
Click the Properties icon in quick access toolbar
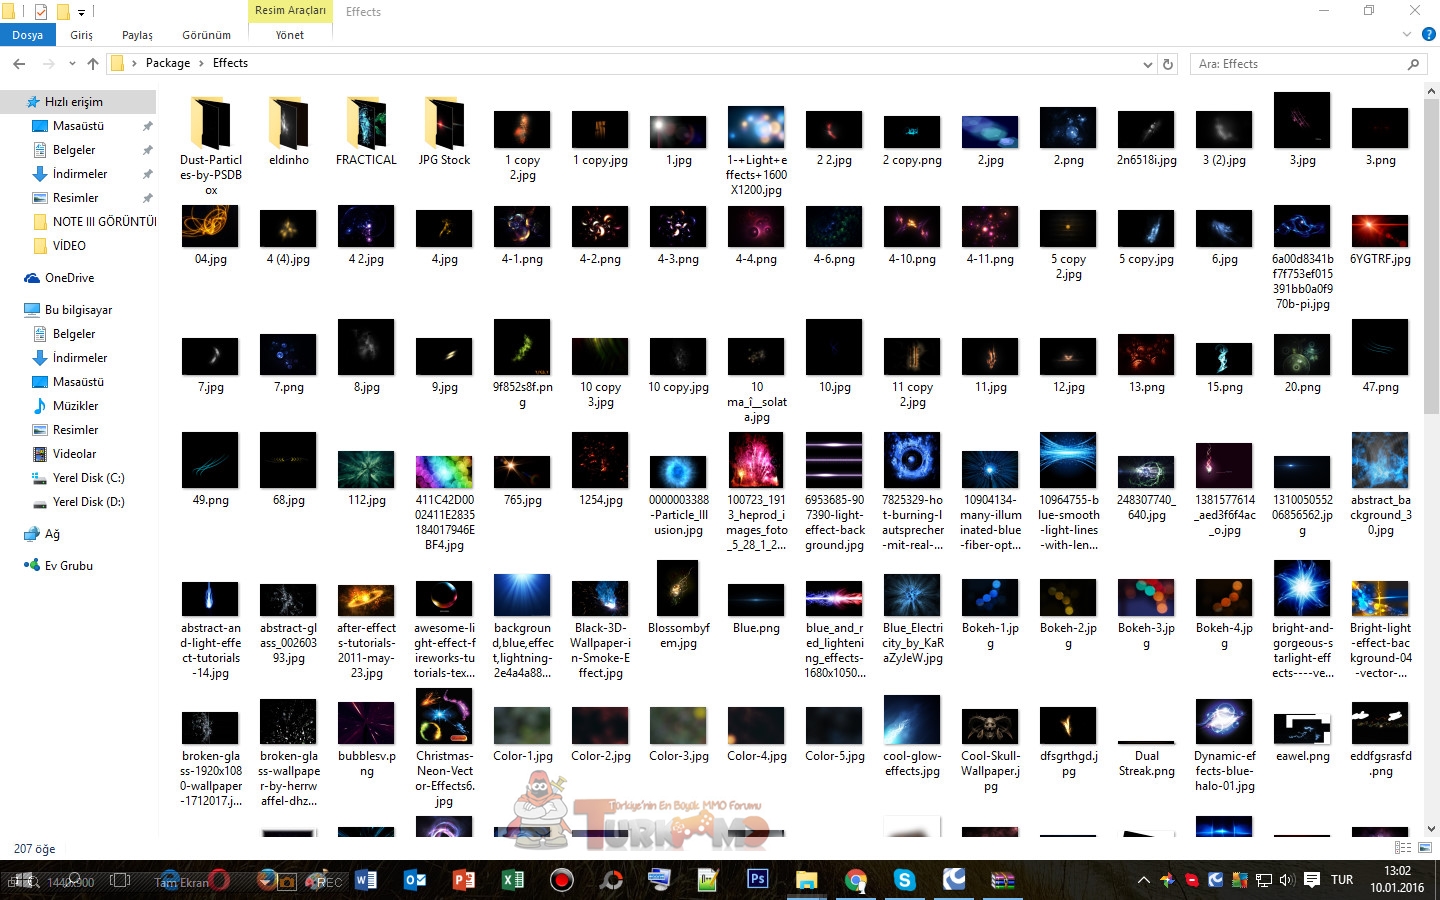tap(41, 12)
